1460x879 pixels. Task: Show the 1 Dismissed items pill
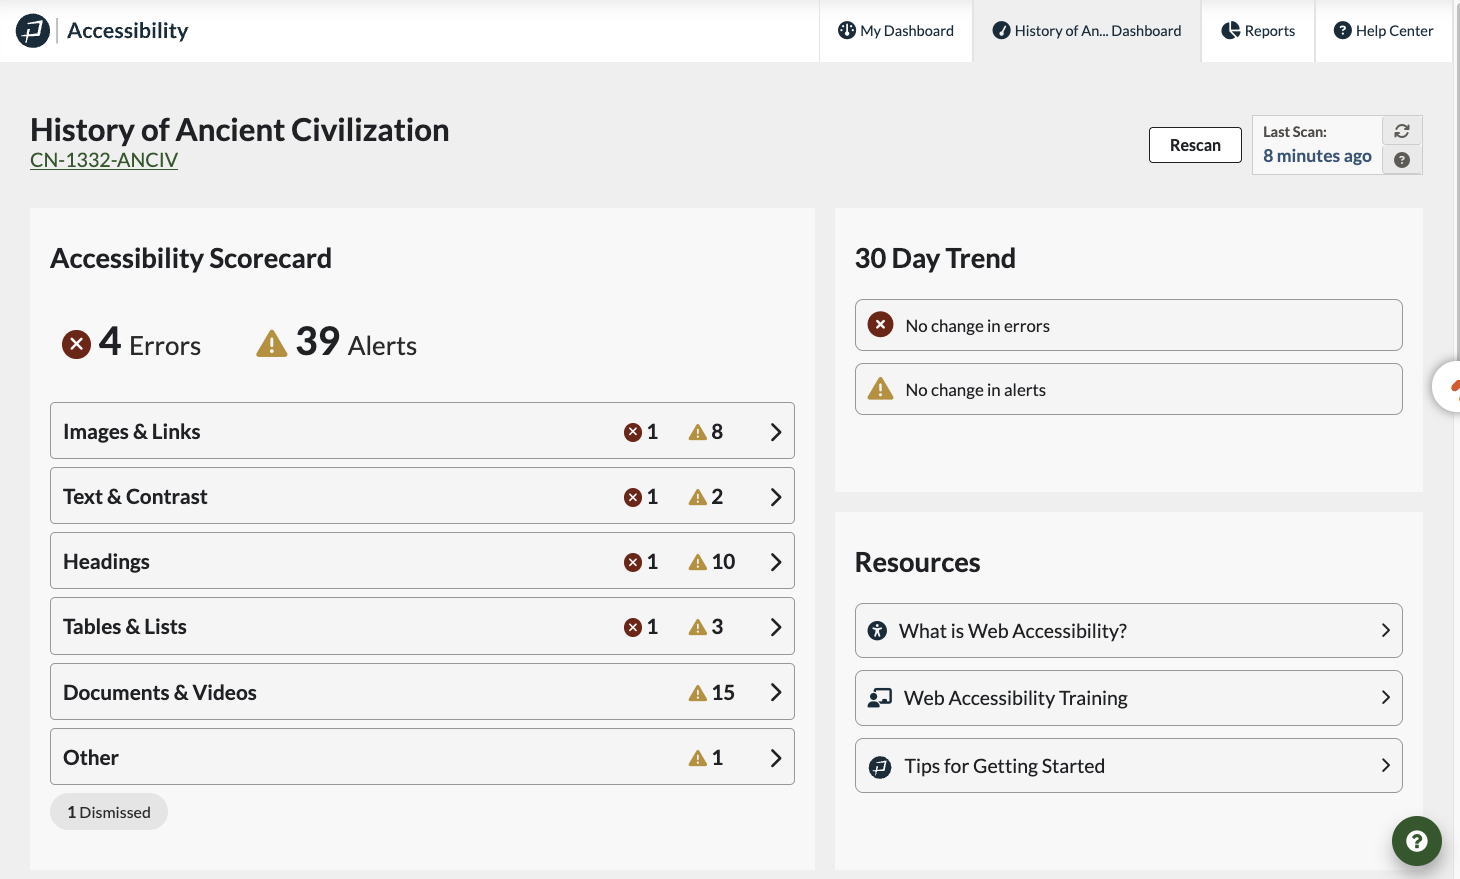(x=109, y=812)
